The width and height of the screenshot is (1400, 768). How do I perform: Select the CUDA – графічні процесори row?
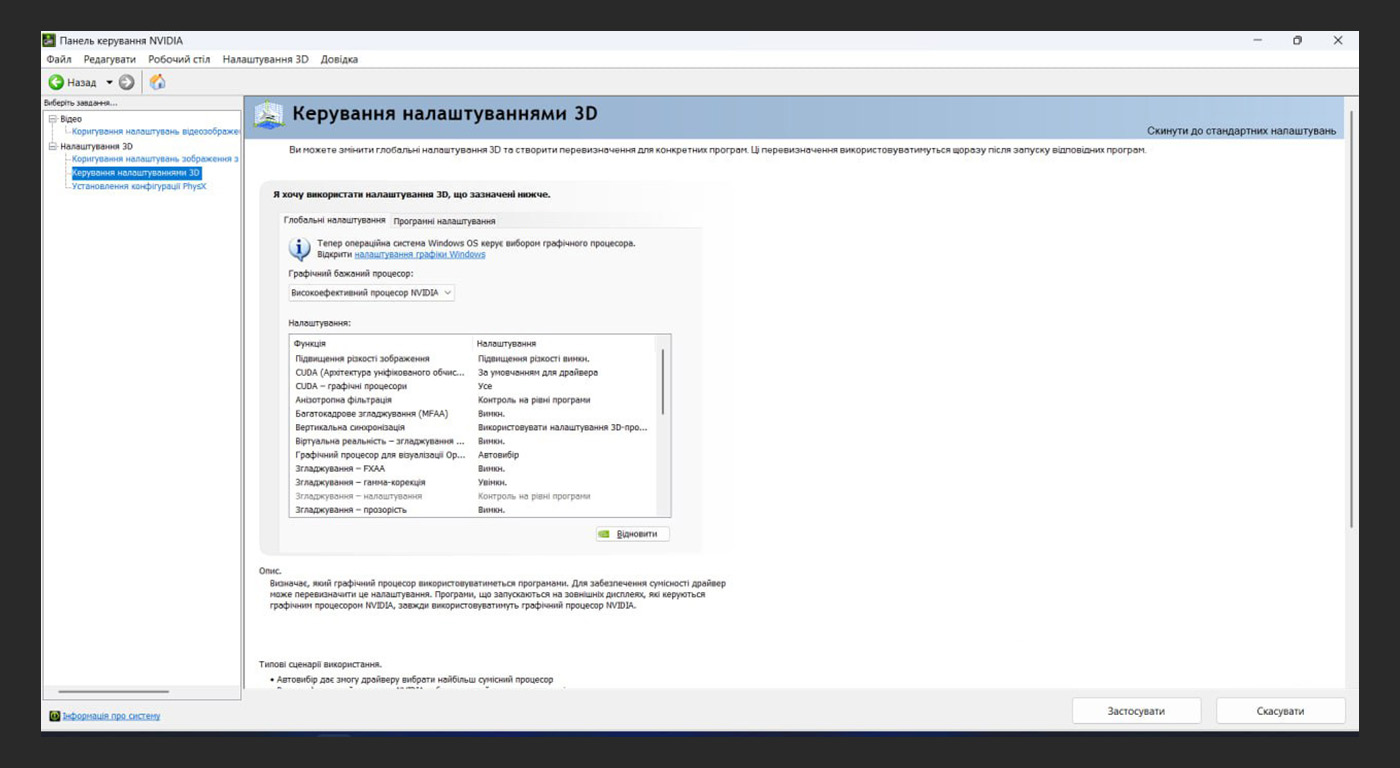pos(472,386)
